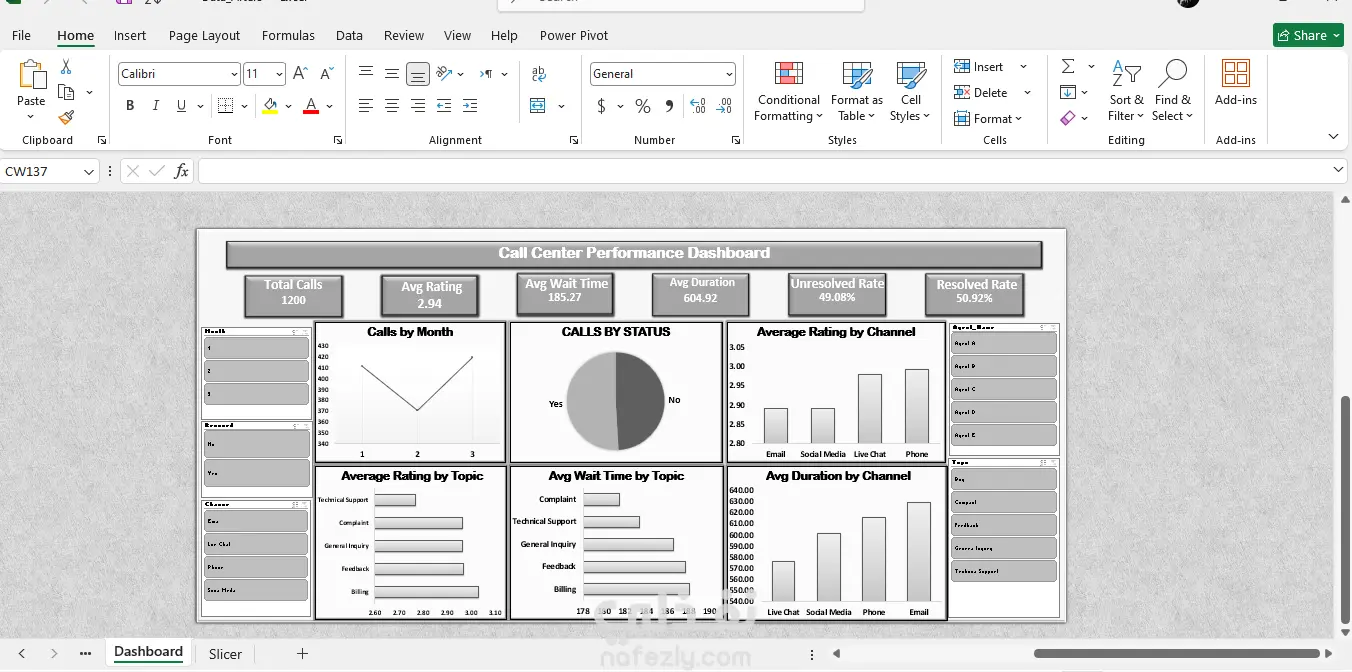The height and width of the screenshot is (672, 1352).
Task: Expand the Font Color dropdown arrow
Action: 330,106
